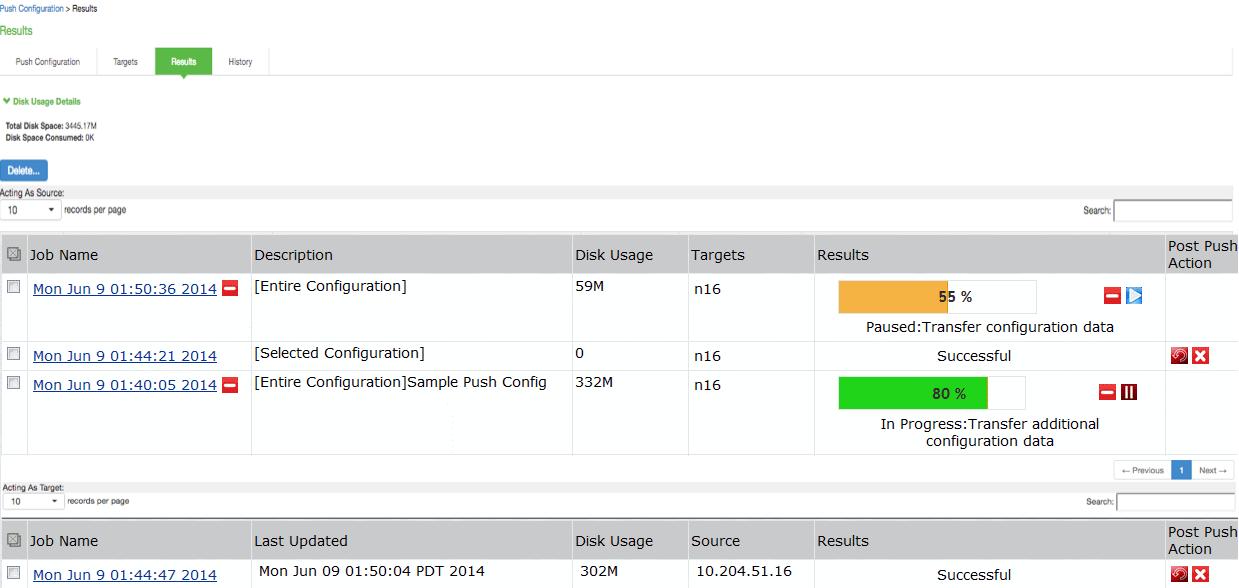Viewport: 1239px width, 588px height.
Task: Cancel the 80% in-progress transfer
Action: (x=1107, y=392)
